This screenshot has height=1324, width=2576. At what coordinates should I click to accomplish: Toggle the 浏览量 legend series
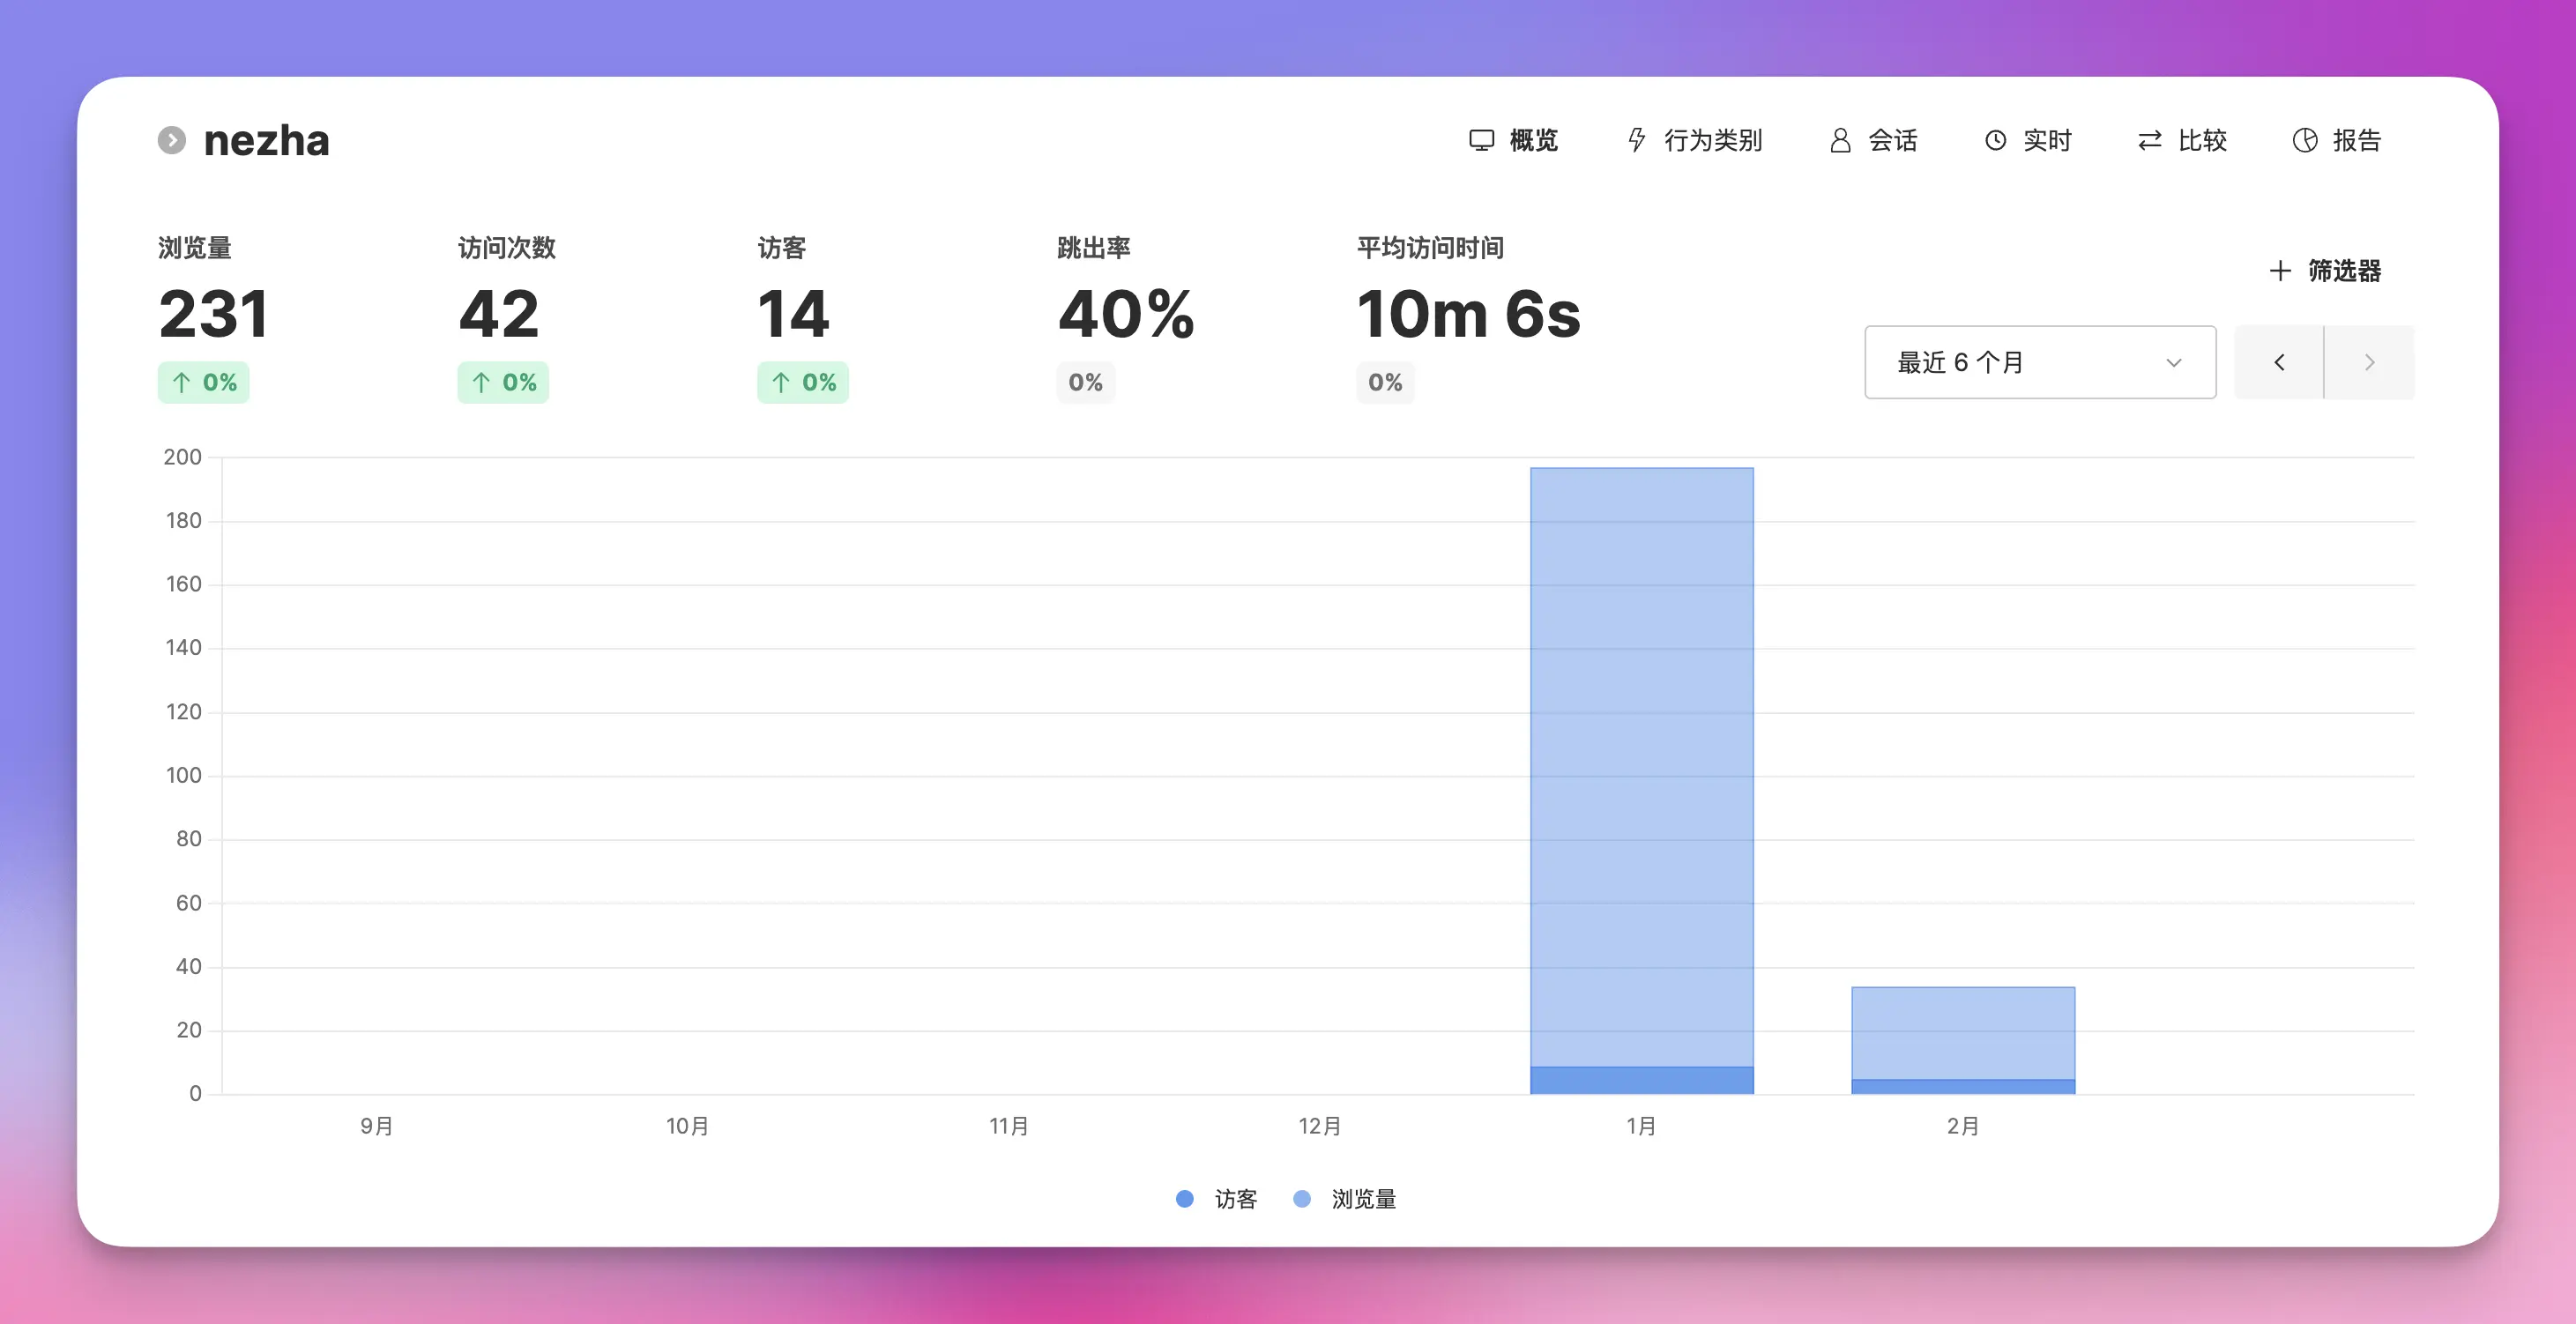(1362, 1198)
